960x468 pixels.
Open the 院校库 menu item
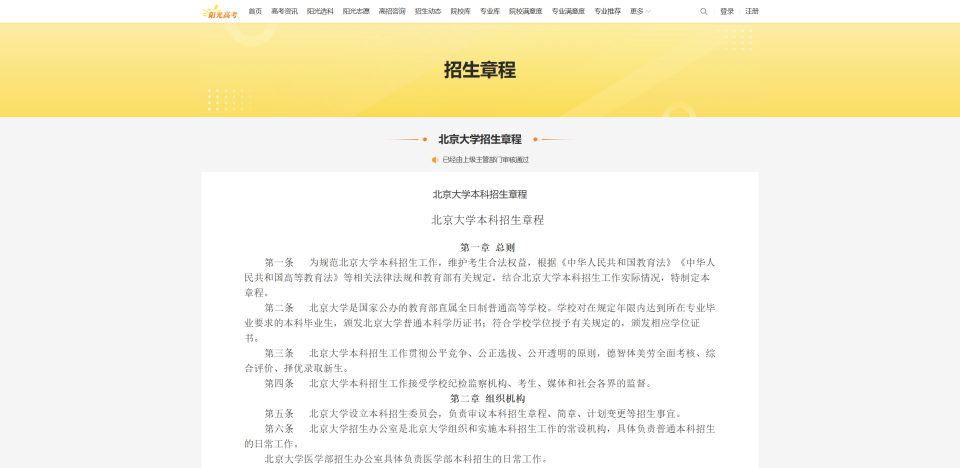(x=460, y=11)
